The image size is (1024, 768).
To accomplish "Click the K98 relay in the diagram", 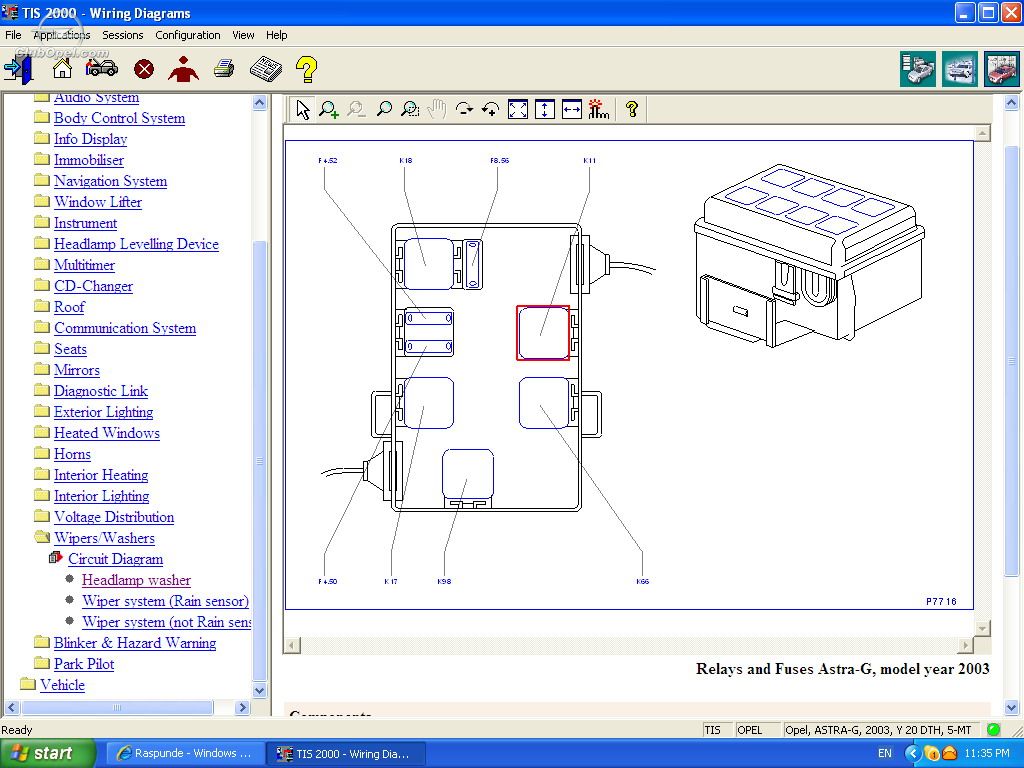I will [468, 474].
